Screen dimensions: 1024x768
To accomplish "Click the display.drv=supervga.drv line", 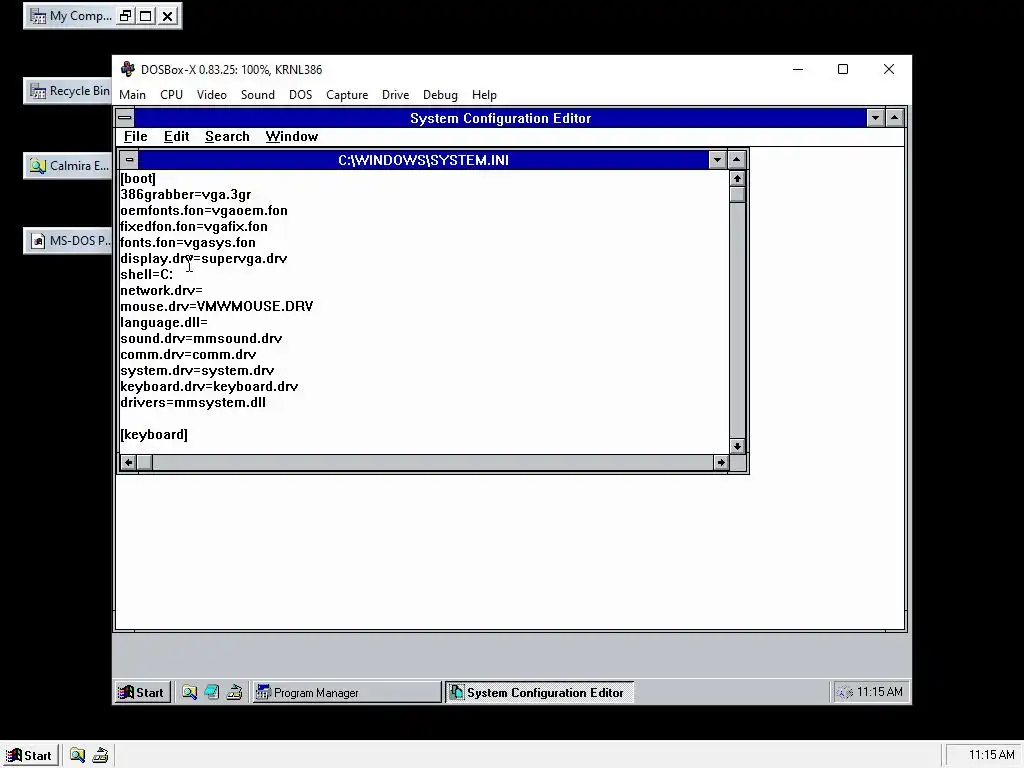I will coord(204,259).
